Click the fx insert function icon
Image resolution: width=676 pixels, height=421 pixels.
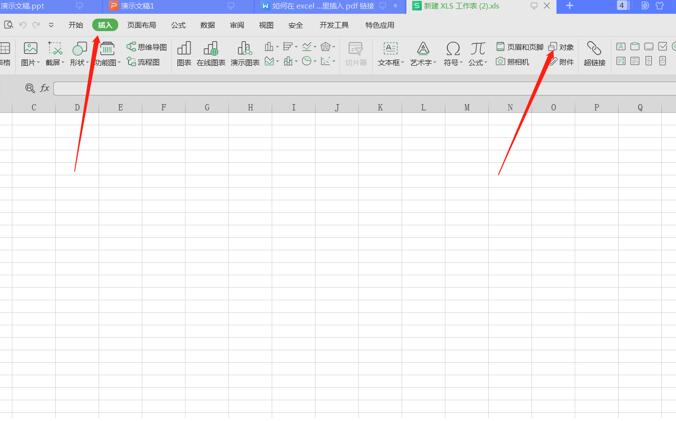(x=44, y=88)
